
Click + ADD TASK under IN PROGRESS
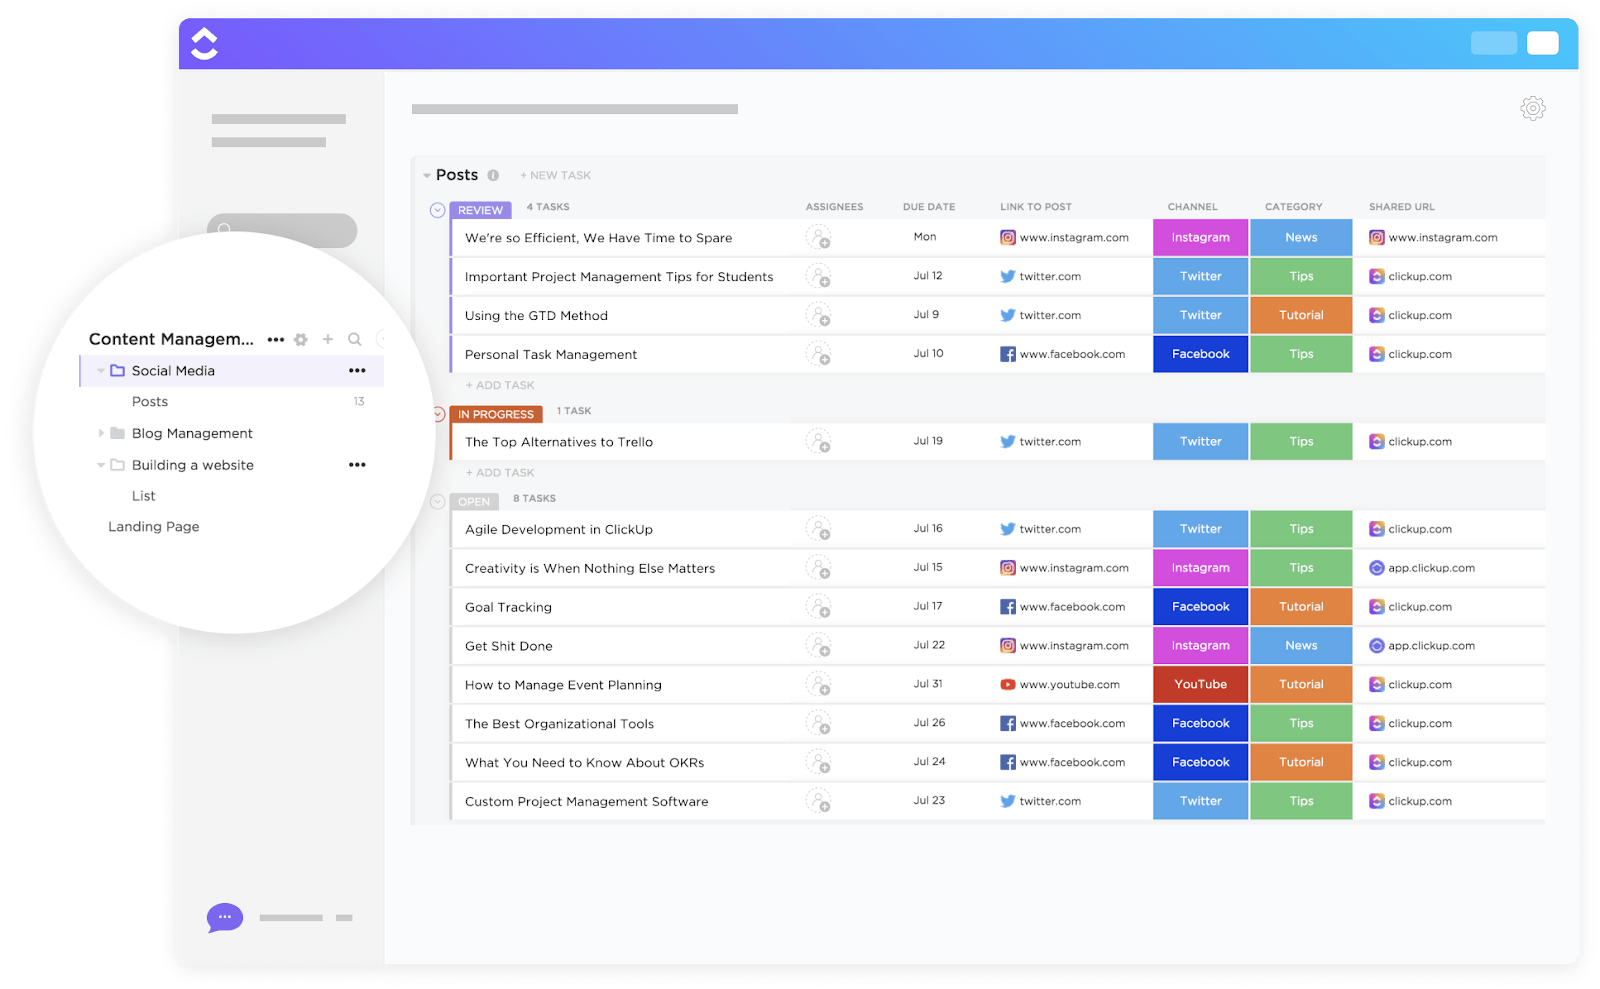499,472
